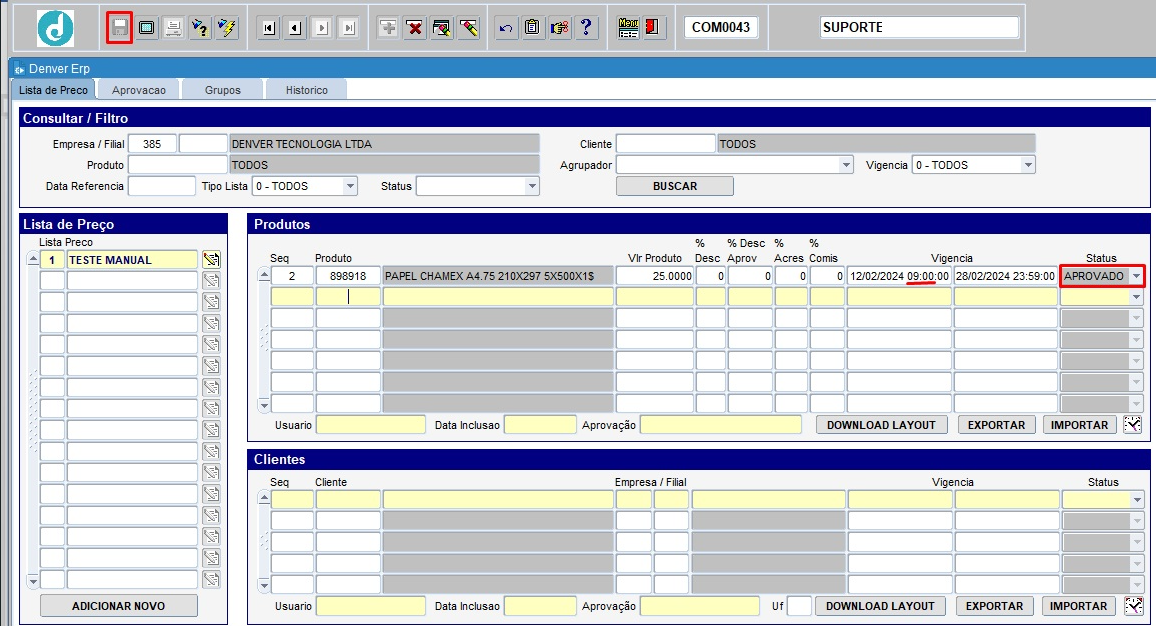Click the COM0043 screen code field

point(720,27)
